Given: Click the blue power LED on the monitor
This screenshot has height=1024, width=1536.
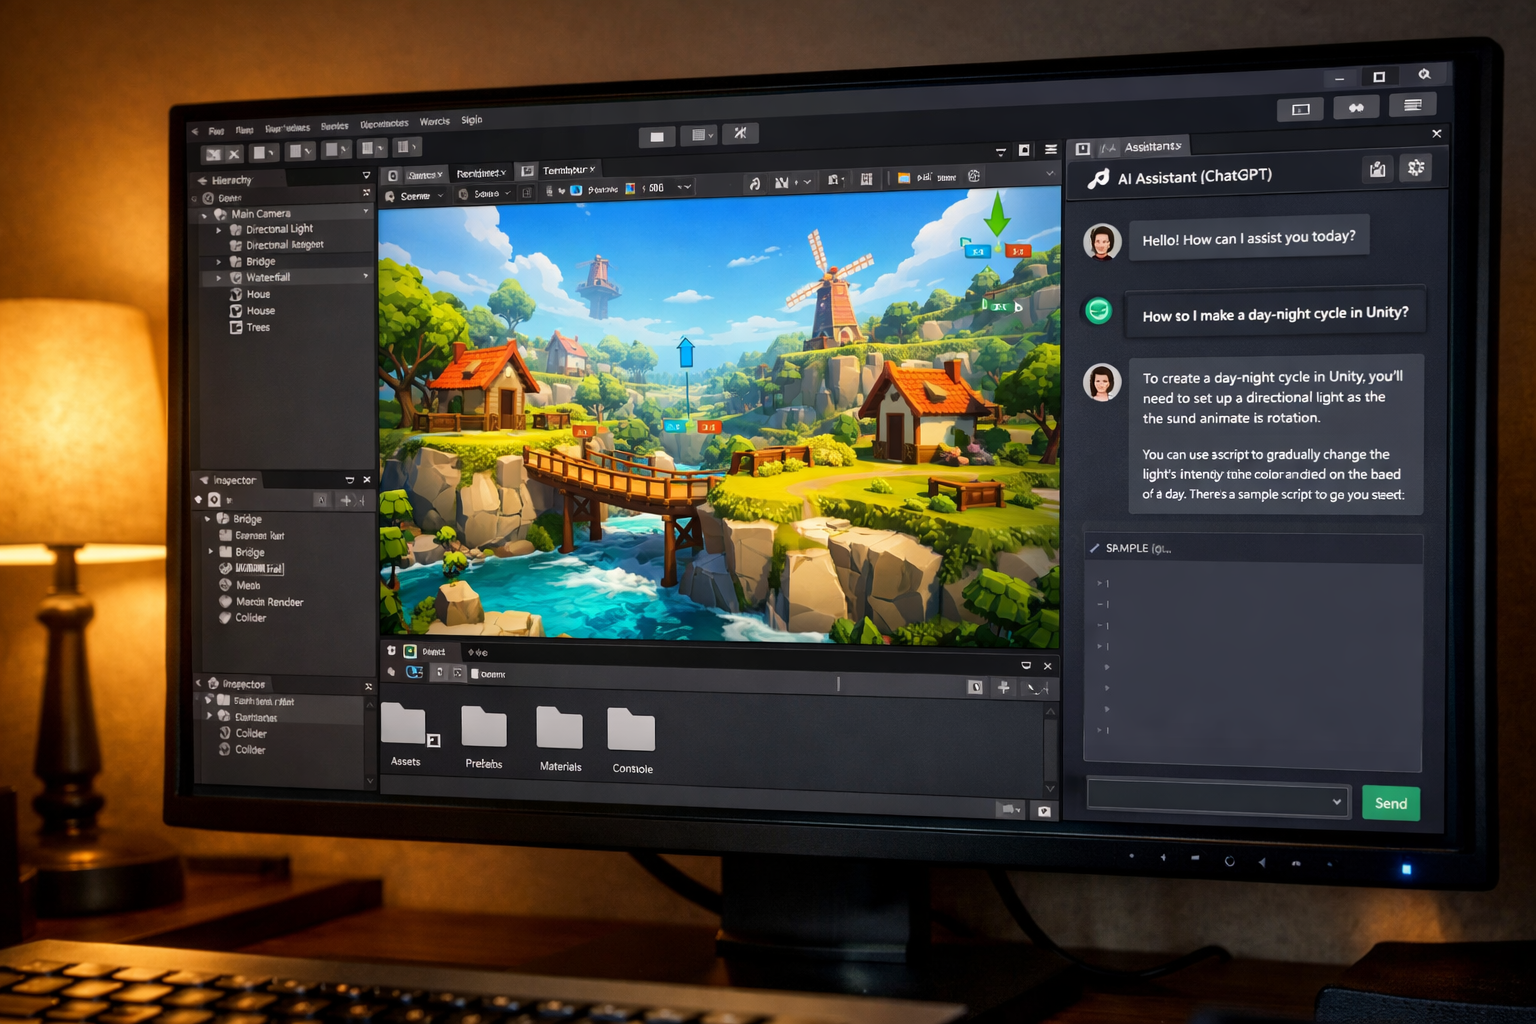Looking at the screenshot, I should coord(1407,869).
